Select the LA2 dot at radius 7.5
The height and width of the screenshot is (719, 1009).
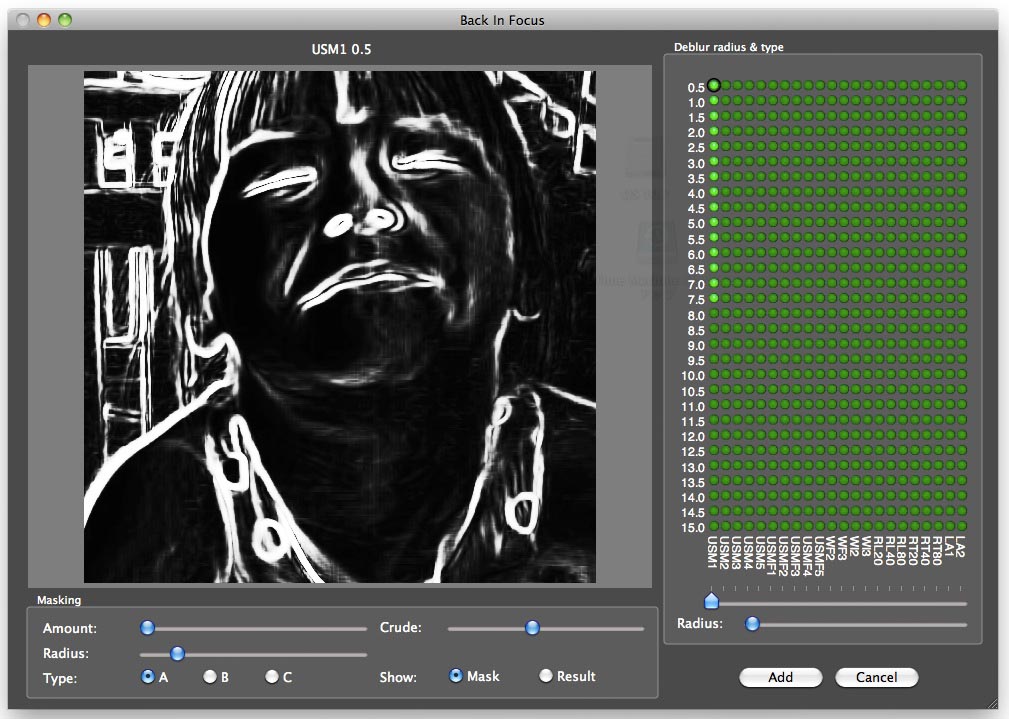(x=962, y=299)
